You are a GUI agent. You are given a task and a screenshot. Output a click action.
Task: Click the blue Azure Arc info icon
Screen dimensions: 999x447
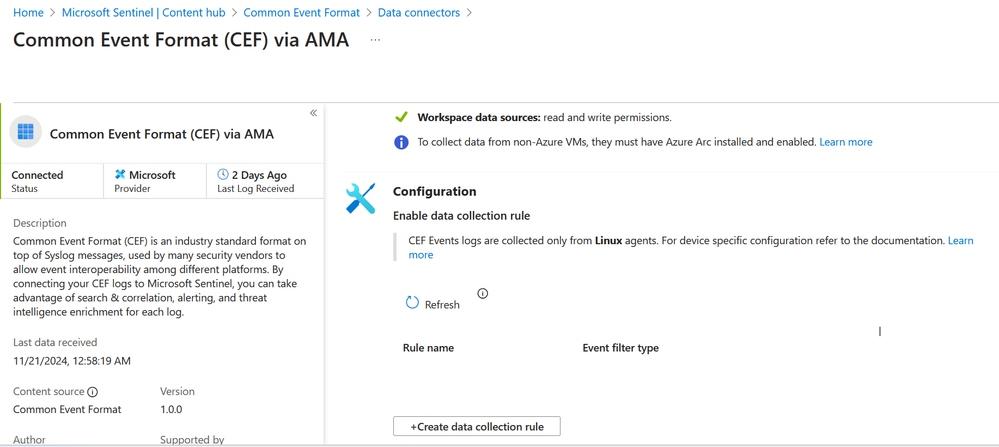coord(401,142)
